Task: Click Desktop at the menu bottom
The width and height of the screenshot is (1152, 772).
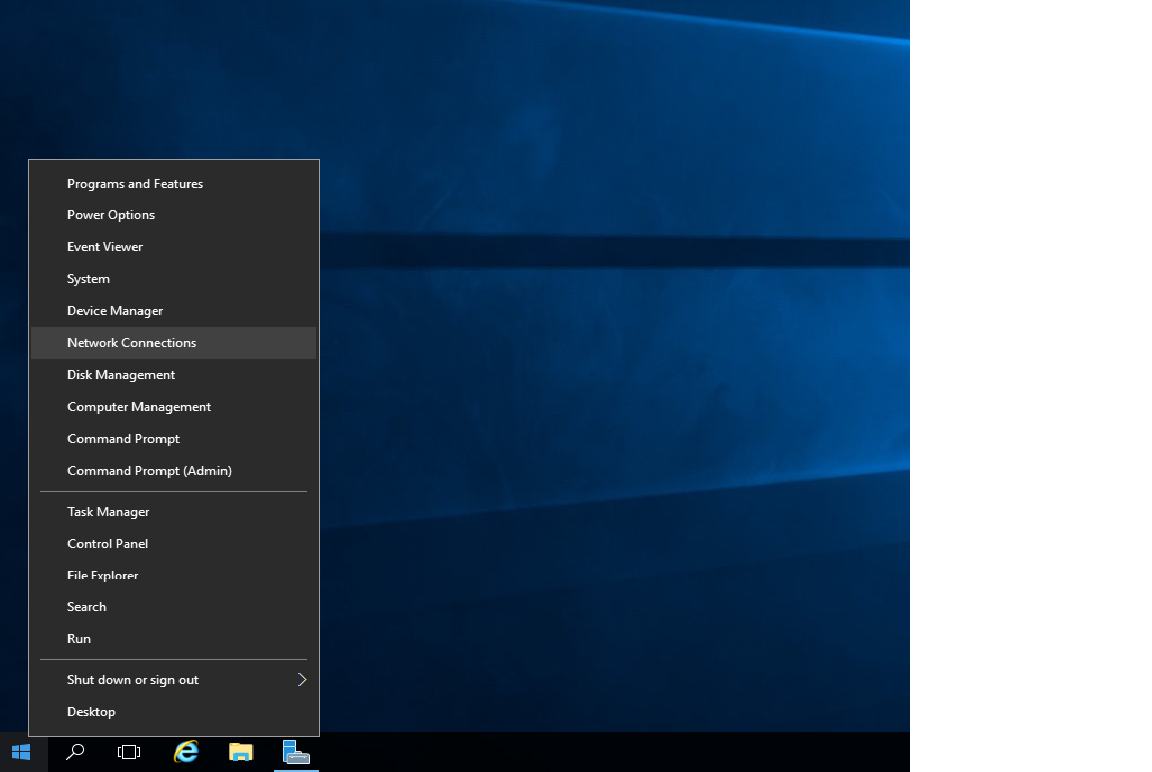Action: [91, 712]
